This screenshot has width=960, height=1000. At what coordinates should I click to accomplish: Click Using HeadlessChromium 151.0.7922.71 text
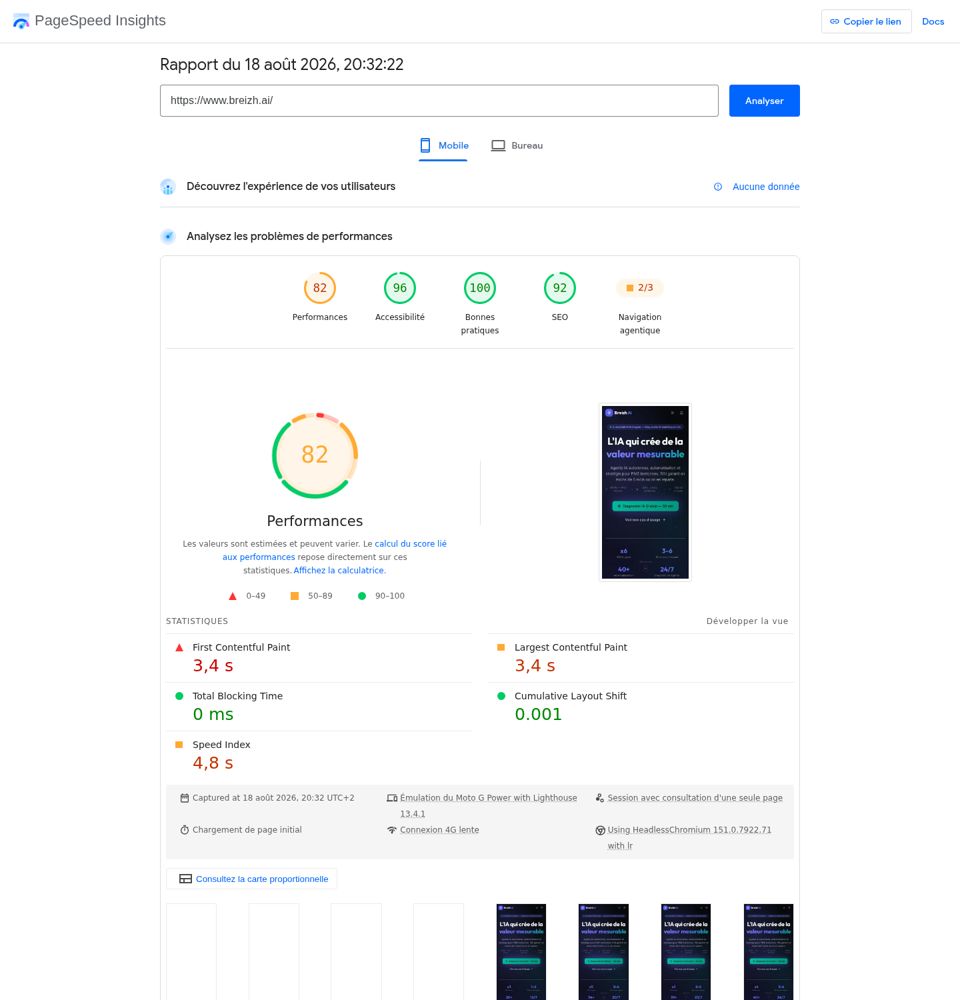coord(690,837)
